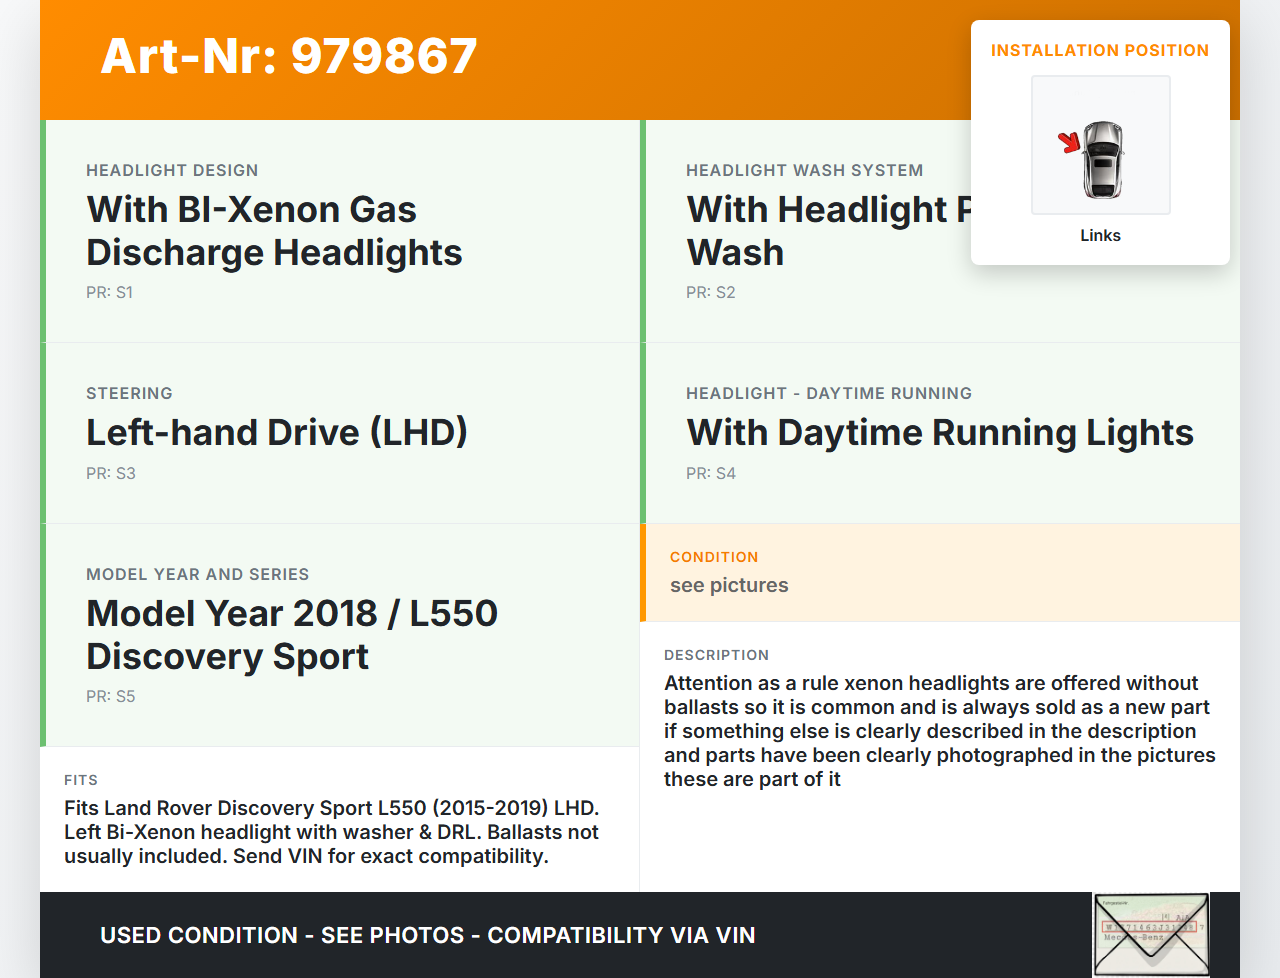Viewport: 1280px width, 978px height.
Task: Click the PR: S4 code
Action: tap(710, 474)
